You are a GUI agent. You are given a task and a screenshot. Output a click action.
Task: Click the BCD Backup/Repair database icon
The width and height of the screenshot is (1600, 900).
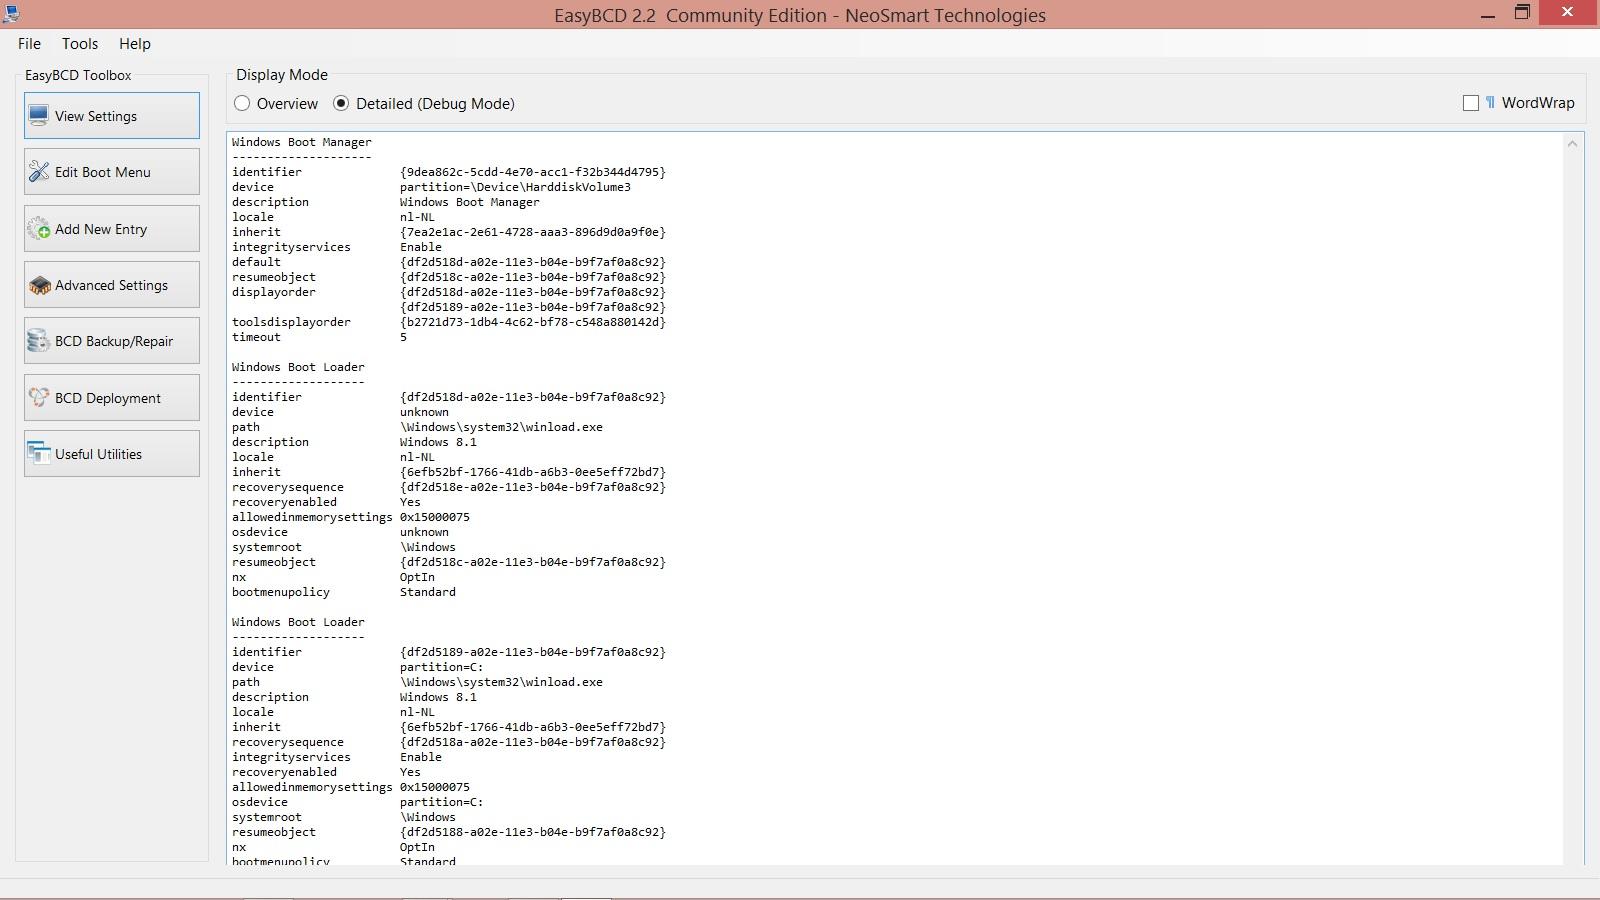pyautogui.click(x=39, y=341)
